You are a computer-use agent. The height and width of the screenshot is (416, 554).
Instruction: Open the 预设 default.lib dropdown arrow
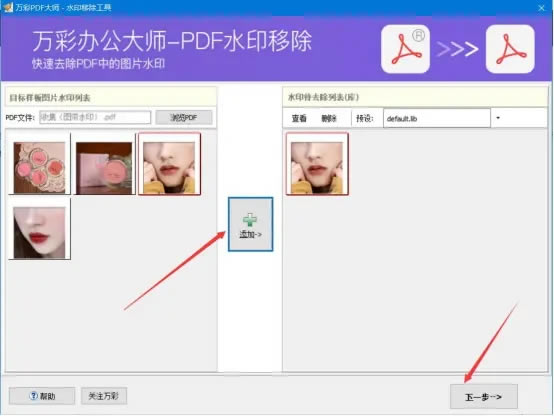click(x=498, y=118)
